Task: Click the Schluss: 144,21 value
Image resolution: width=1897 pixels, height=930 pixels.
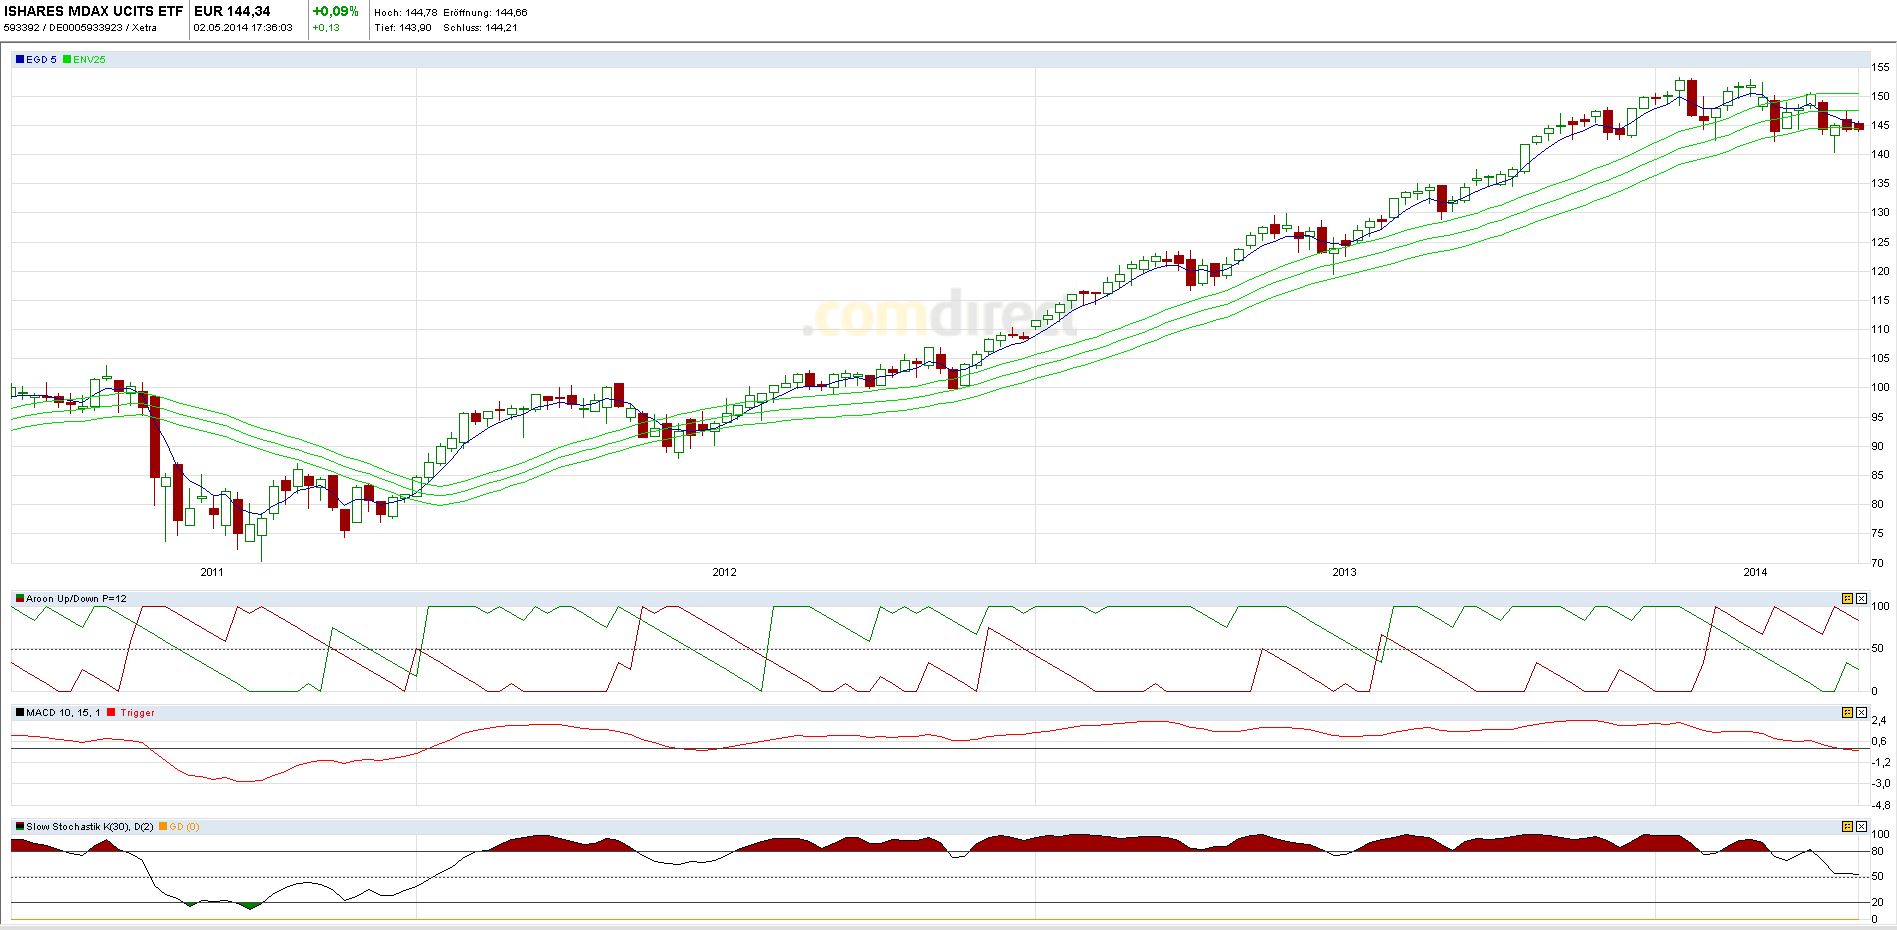Action: [x=478, y=28]
